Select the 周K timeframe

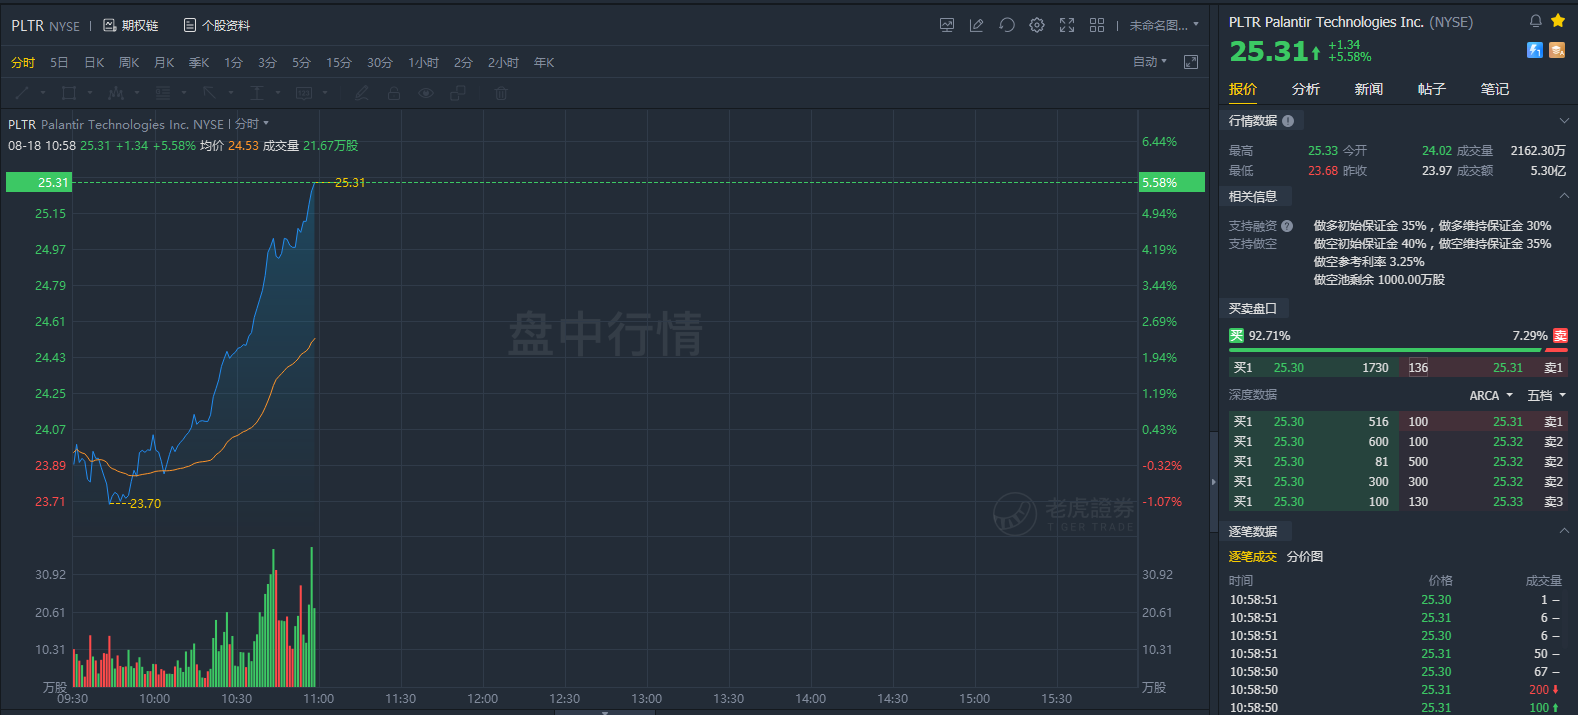(x=129, y=62)
